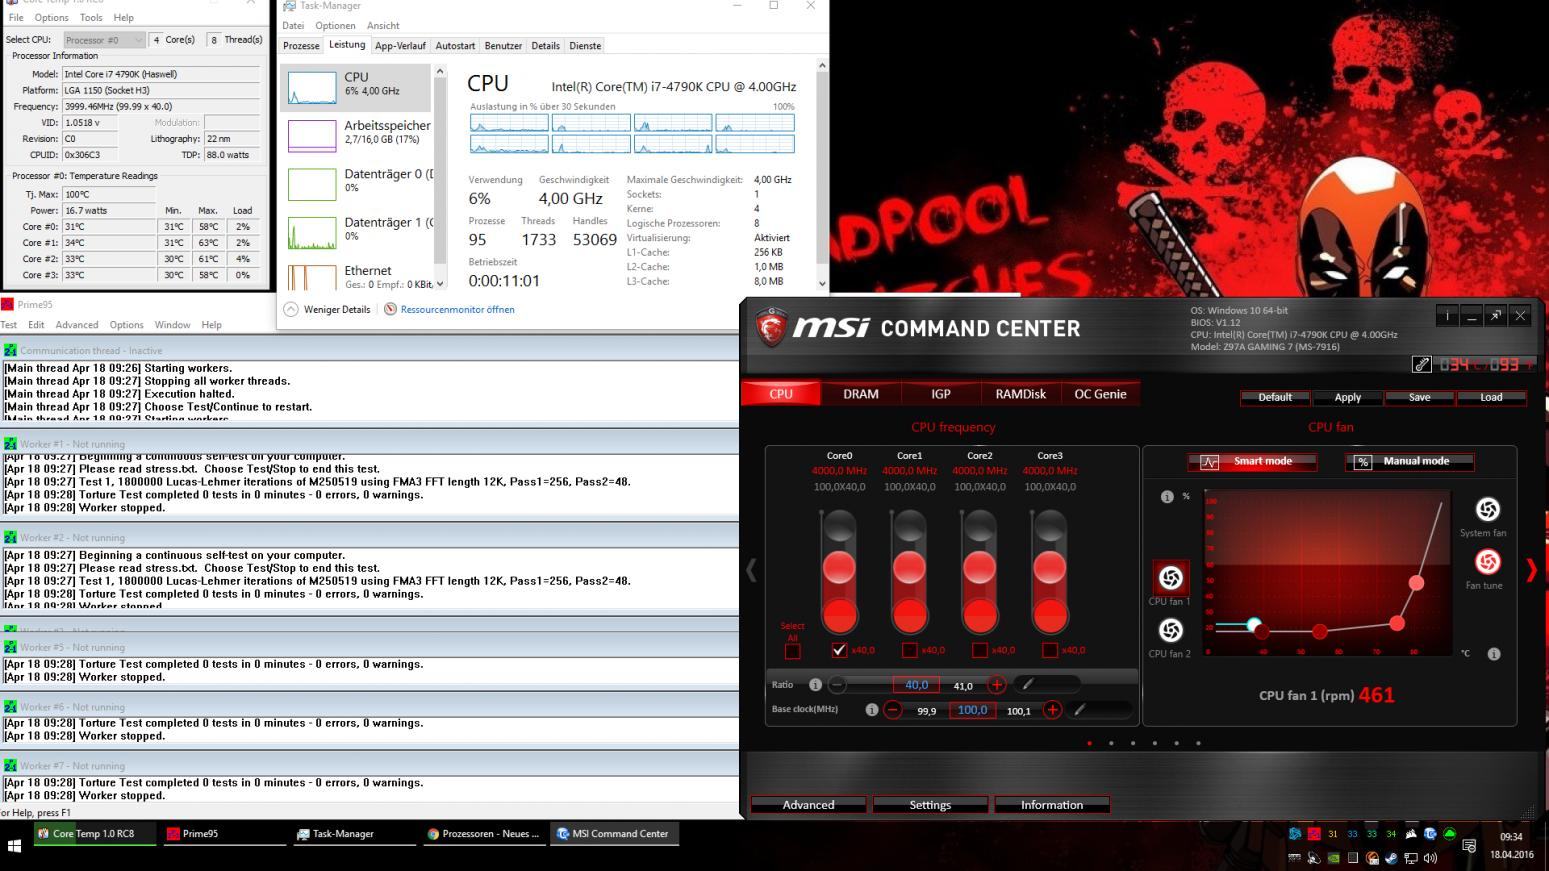Go to previous page with left arrow
This screenshot has width=1549, height=871.
[751, 570]
